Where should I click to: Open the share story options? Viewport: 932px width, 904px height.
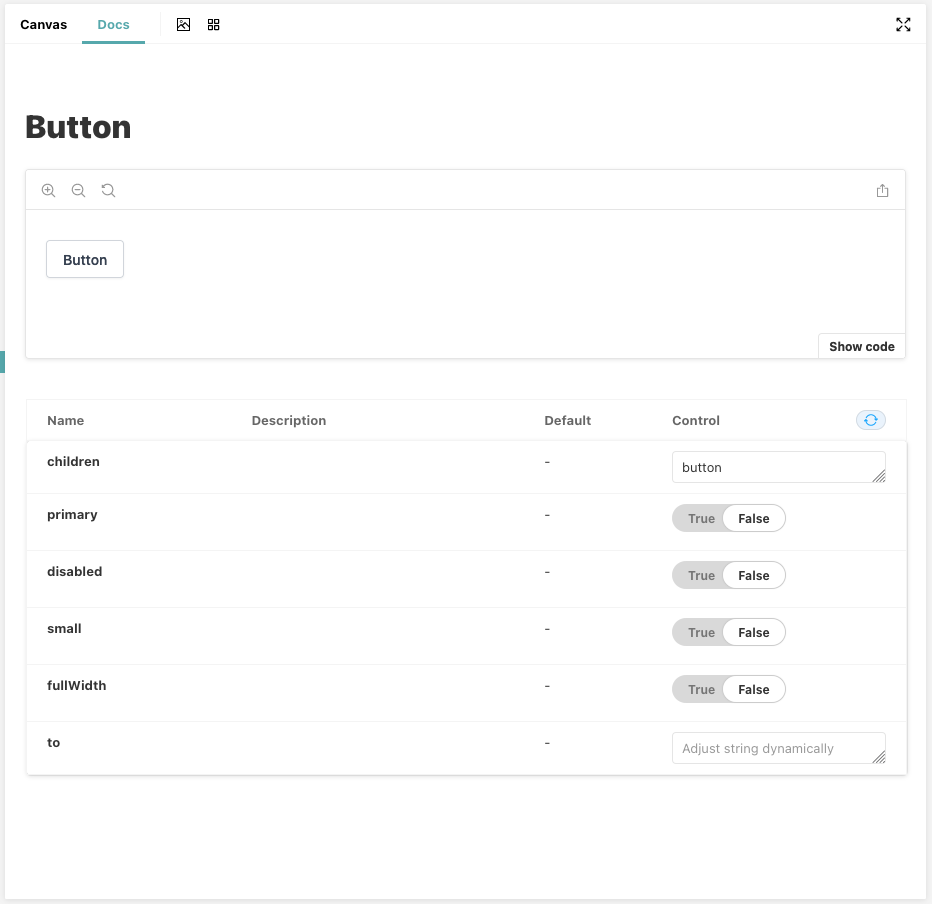point(883,190)
